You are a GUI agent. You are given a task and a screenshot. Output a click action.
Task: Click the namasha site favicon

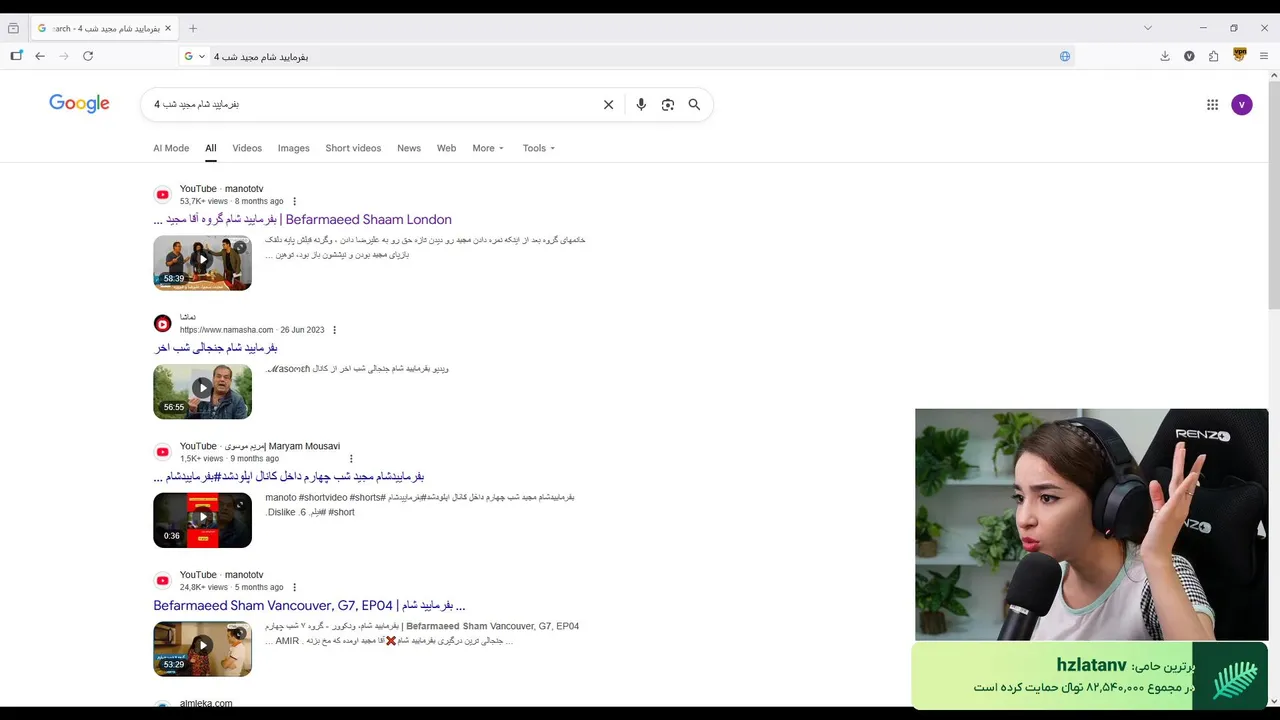[163, 323]
